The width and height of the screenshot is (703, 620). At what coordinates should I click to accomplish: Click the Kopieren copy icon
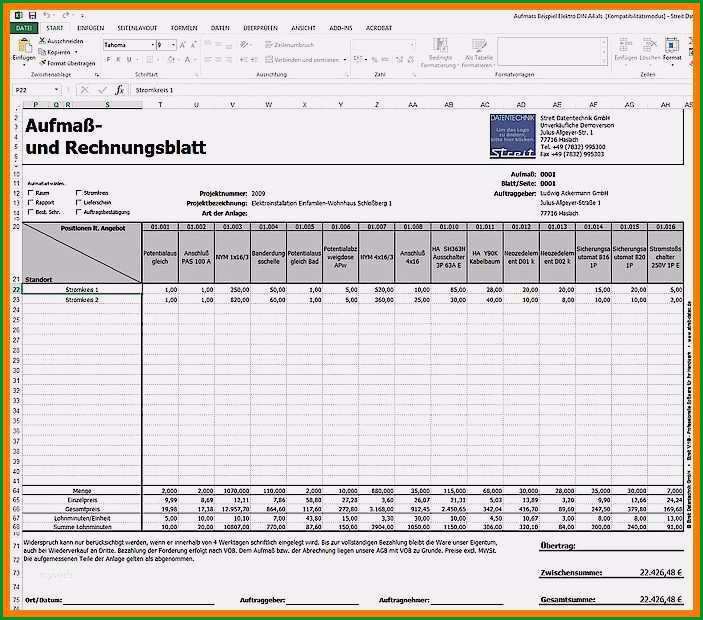(x=42, y=52)
